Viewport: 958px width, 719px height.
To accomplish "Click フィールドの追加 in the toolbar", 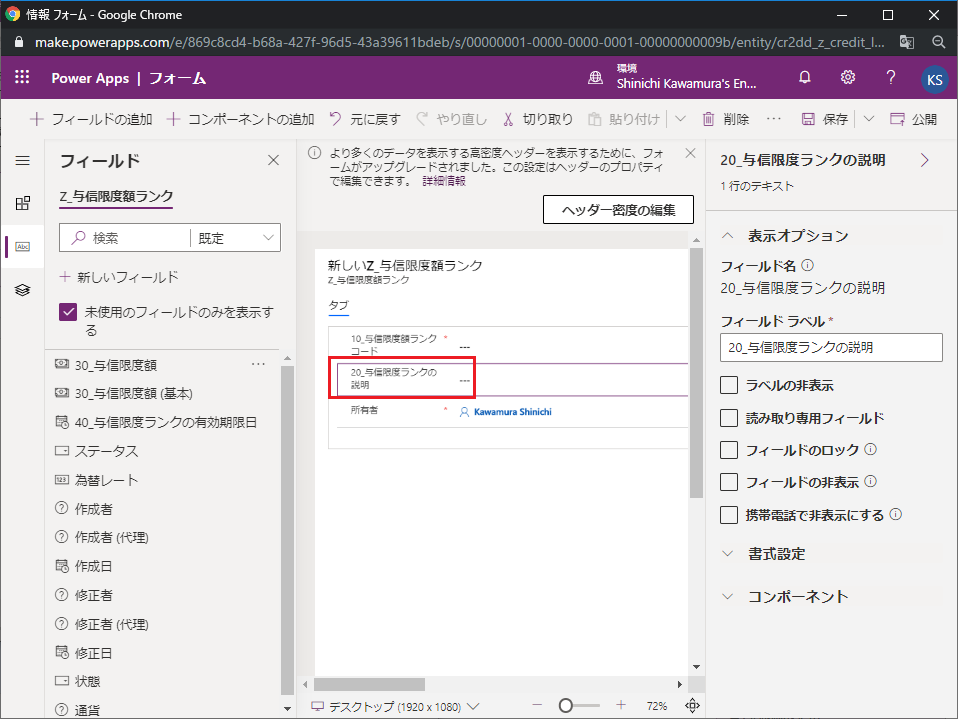I will (91, 119).
